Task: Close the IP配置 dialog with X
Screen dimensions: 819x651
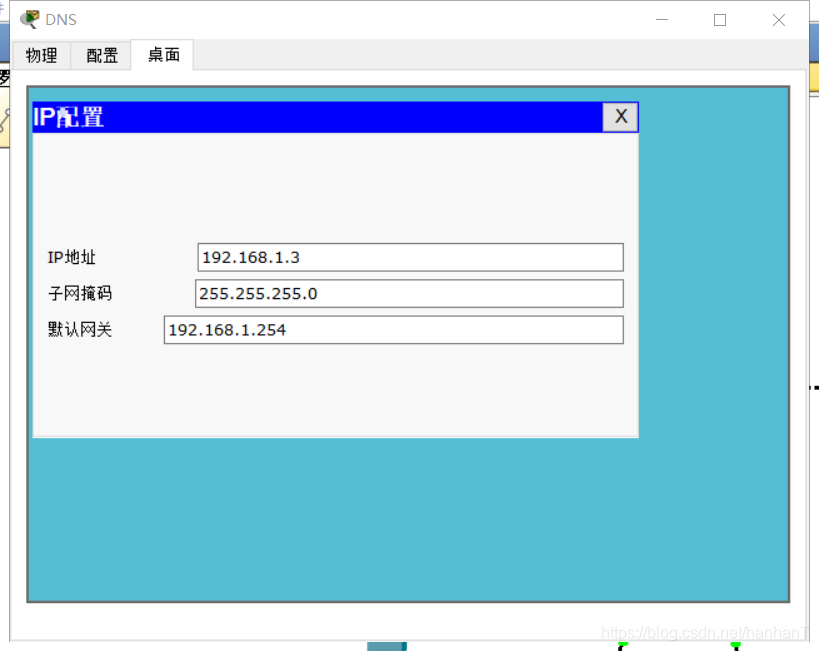Action: pos(620,117)
